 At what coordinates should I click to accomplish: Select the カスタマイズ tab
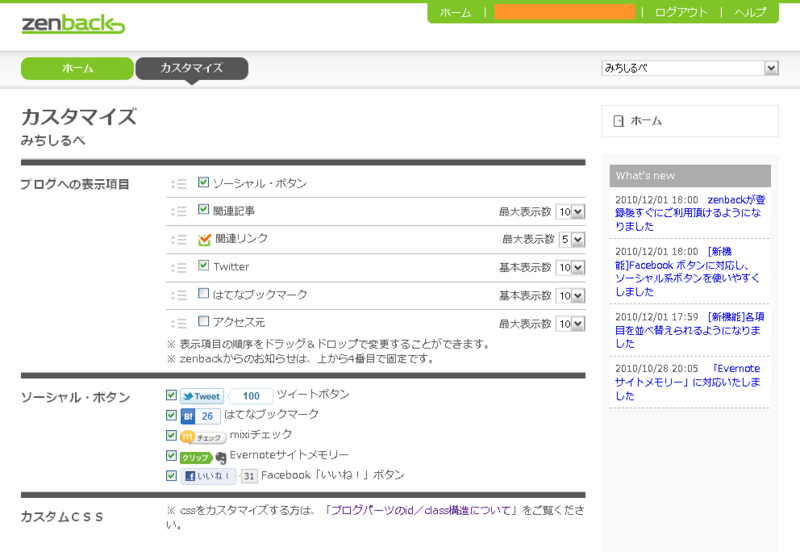pos(192,68)
